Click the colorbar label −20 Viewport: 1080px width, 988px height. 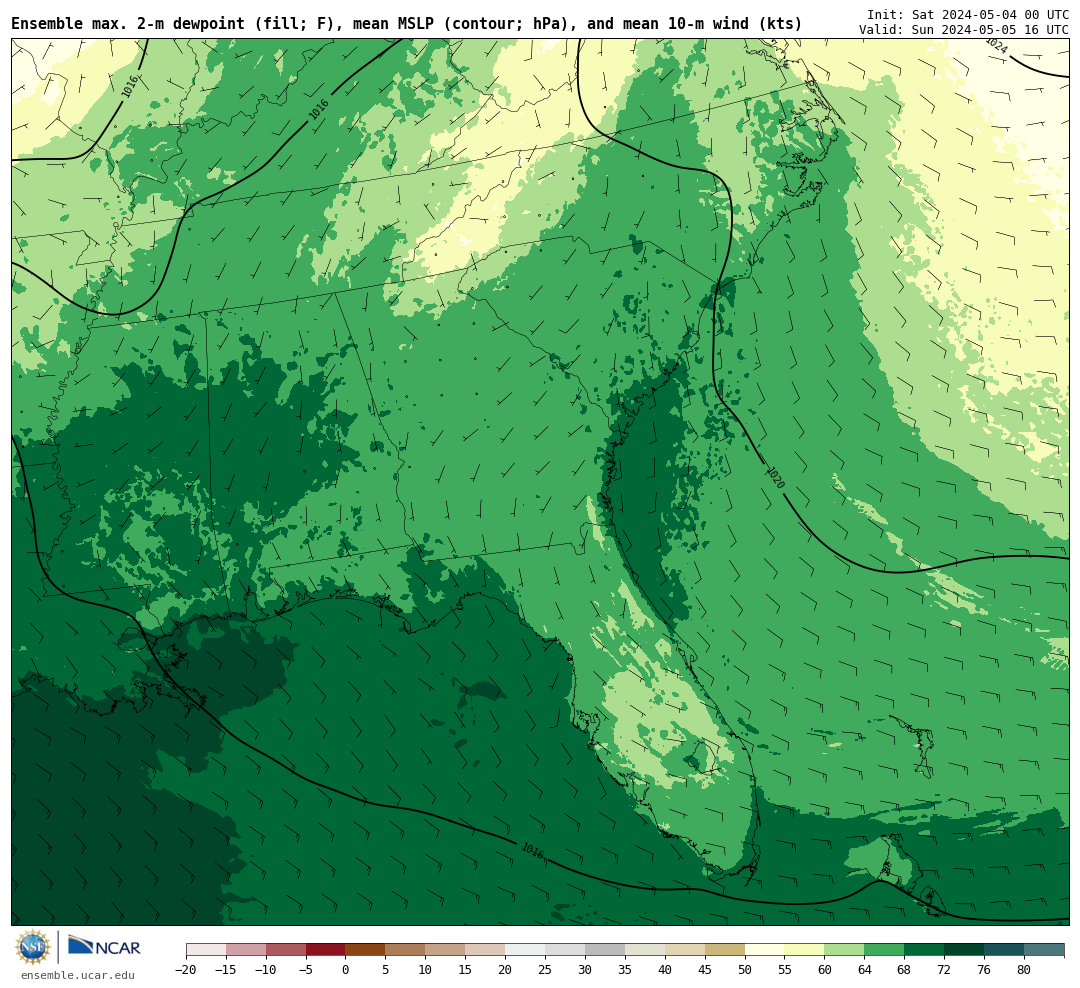186,970
